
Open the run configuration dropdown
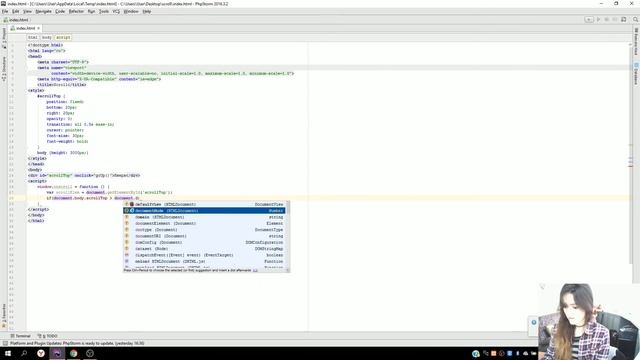point(589,20)
